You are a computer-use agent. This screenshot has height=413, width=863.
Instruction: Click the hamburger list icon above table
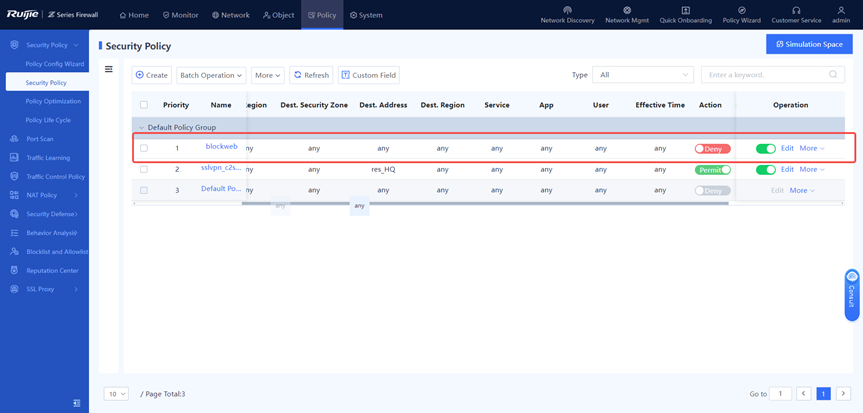pos(109,70)
